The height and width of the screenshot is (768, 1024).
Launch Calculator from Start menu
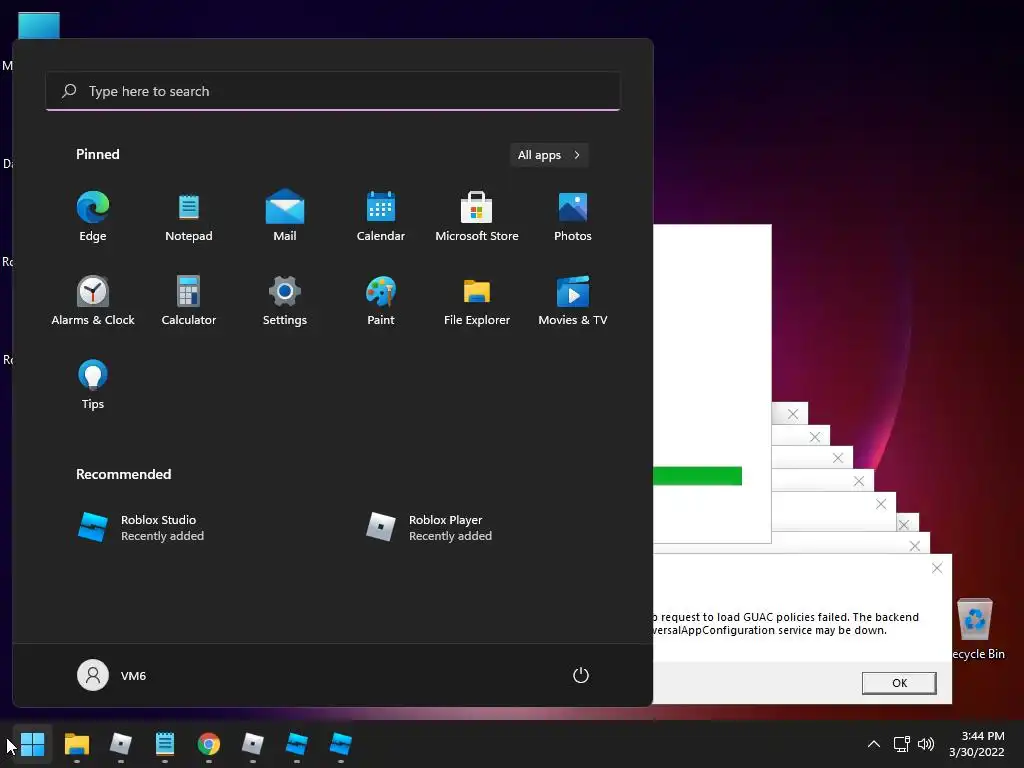pyautogui.click(x=189, y=301)
